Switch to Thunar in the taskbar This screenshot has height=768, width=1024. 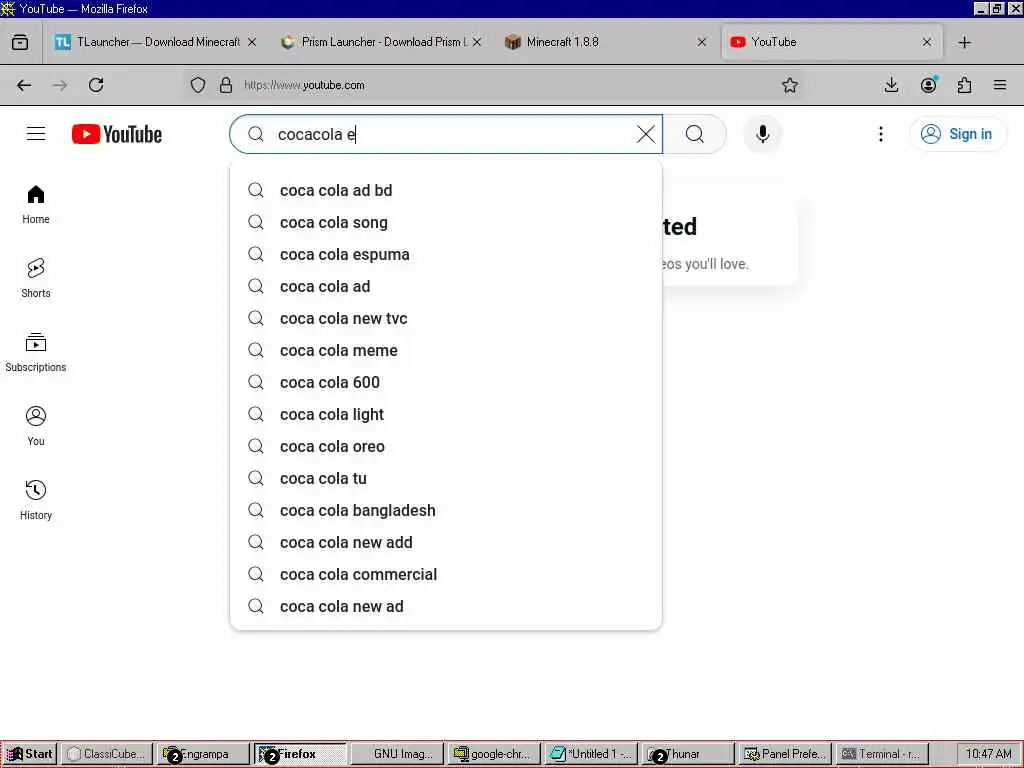tap(688, 754)
